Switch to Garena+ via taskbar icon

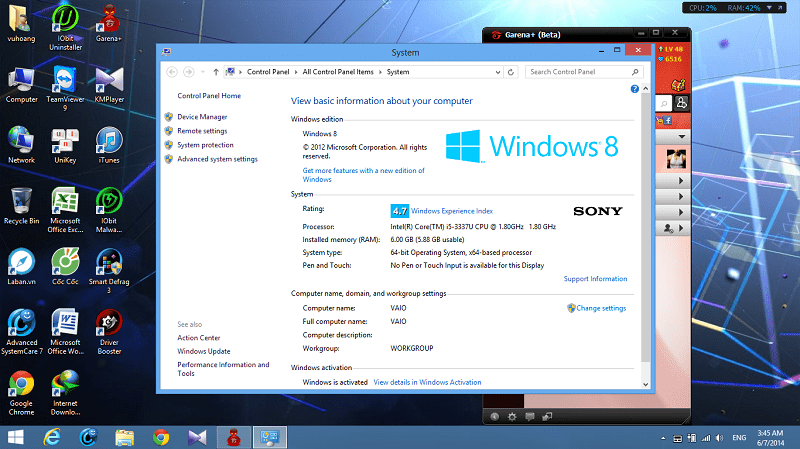234,437
